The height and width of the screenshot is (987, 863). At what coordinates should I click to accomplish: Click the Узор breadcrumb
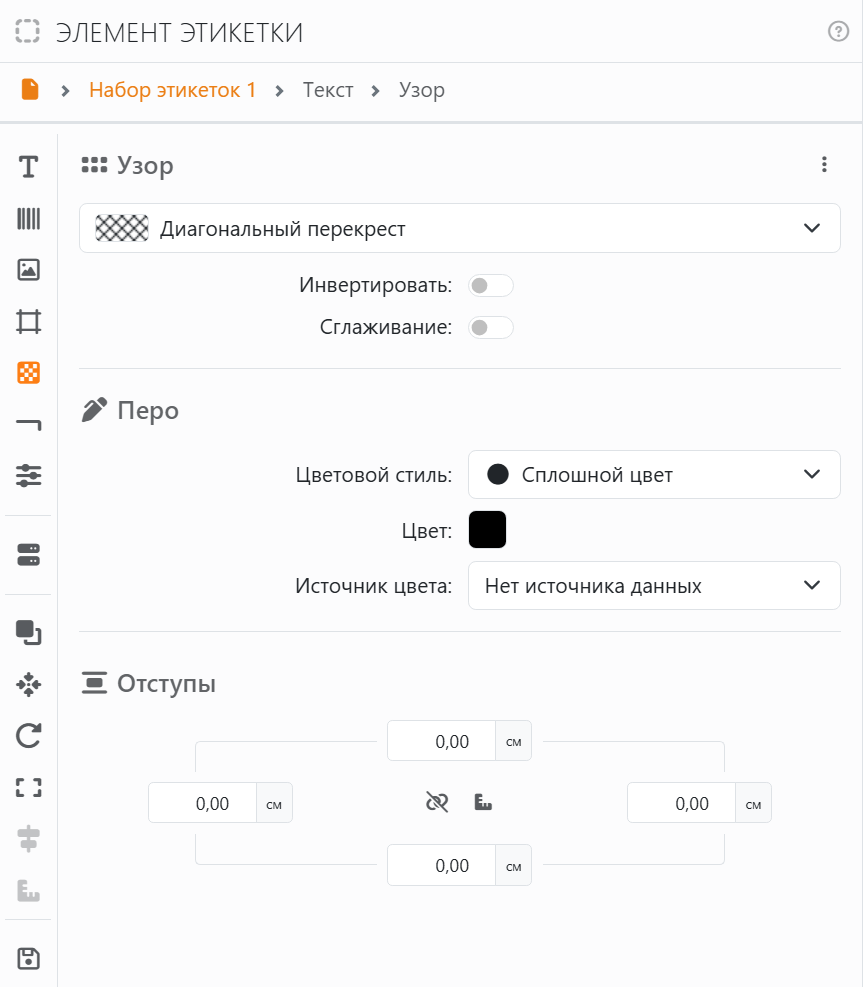click(x=422, y=90)
